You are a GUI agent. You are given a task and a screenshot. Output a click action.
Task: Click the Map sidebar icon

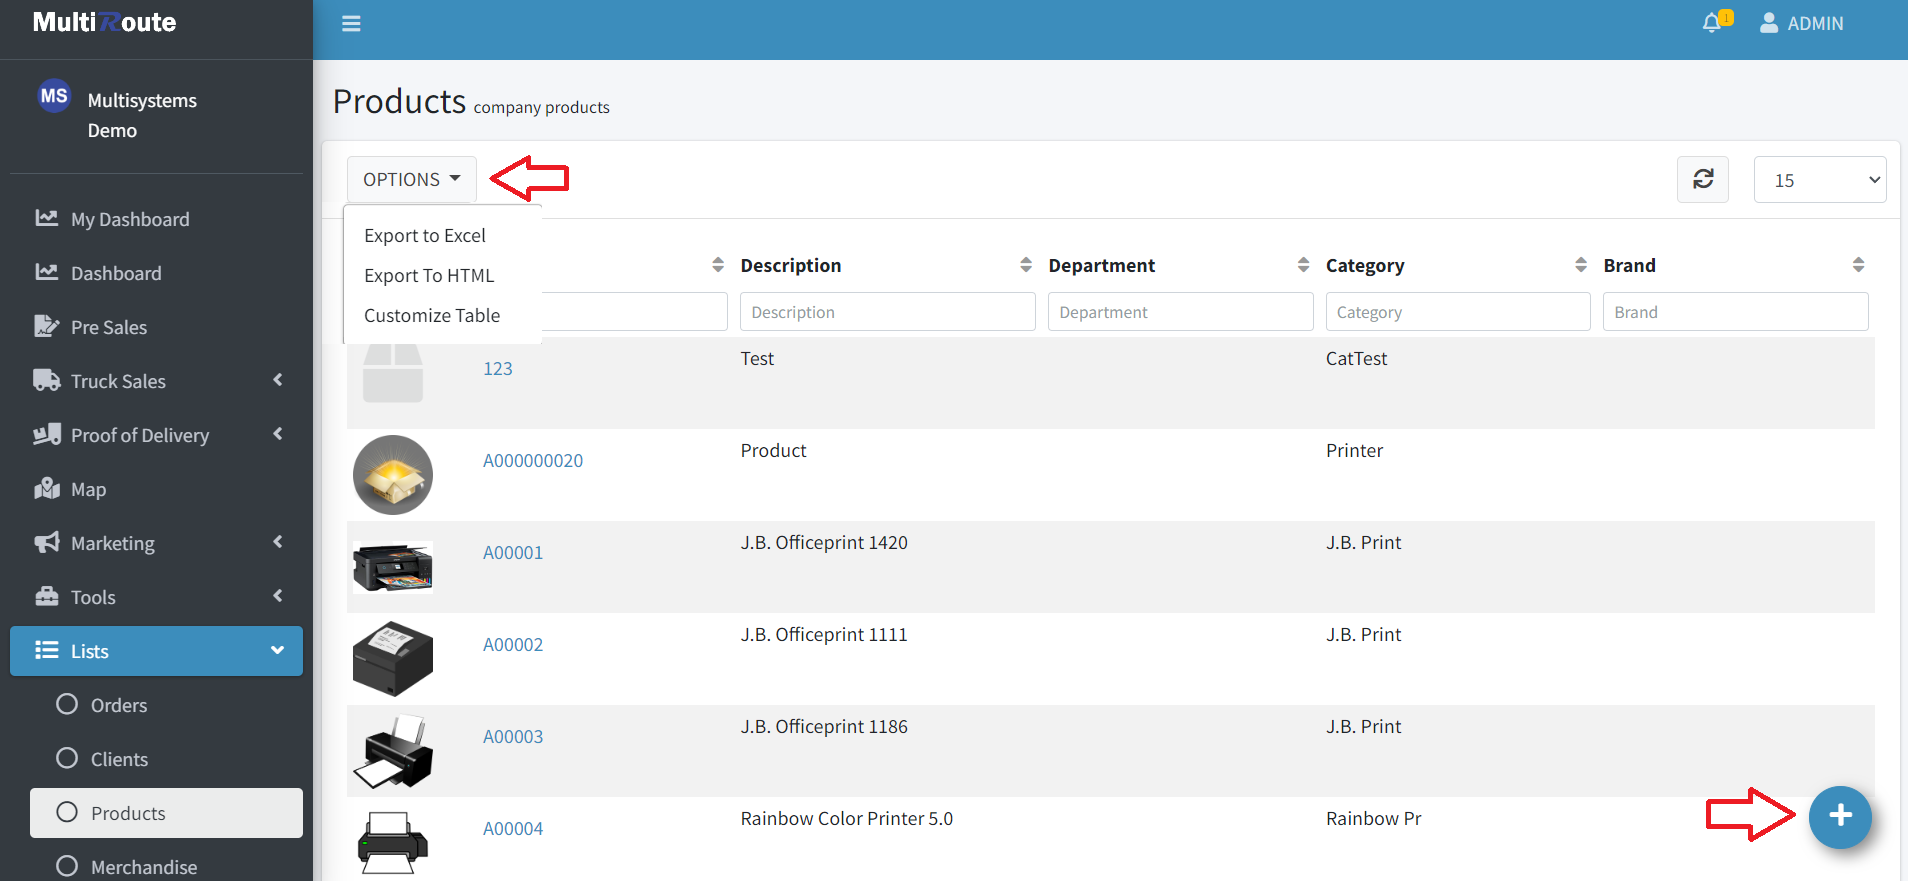pyautogui.click(x=47, y=489)
